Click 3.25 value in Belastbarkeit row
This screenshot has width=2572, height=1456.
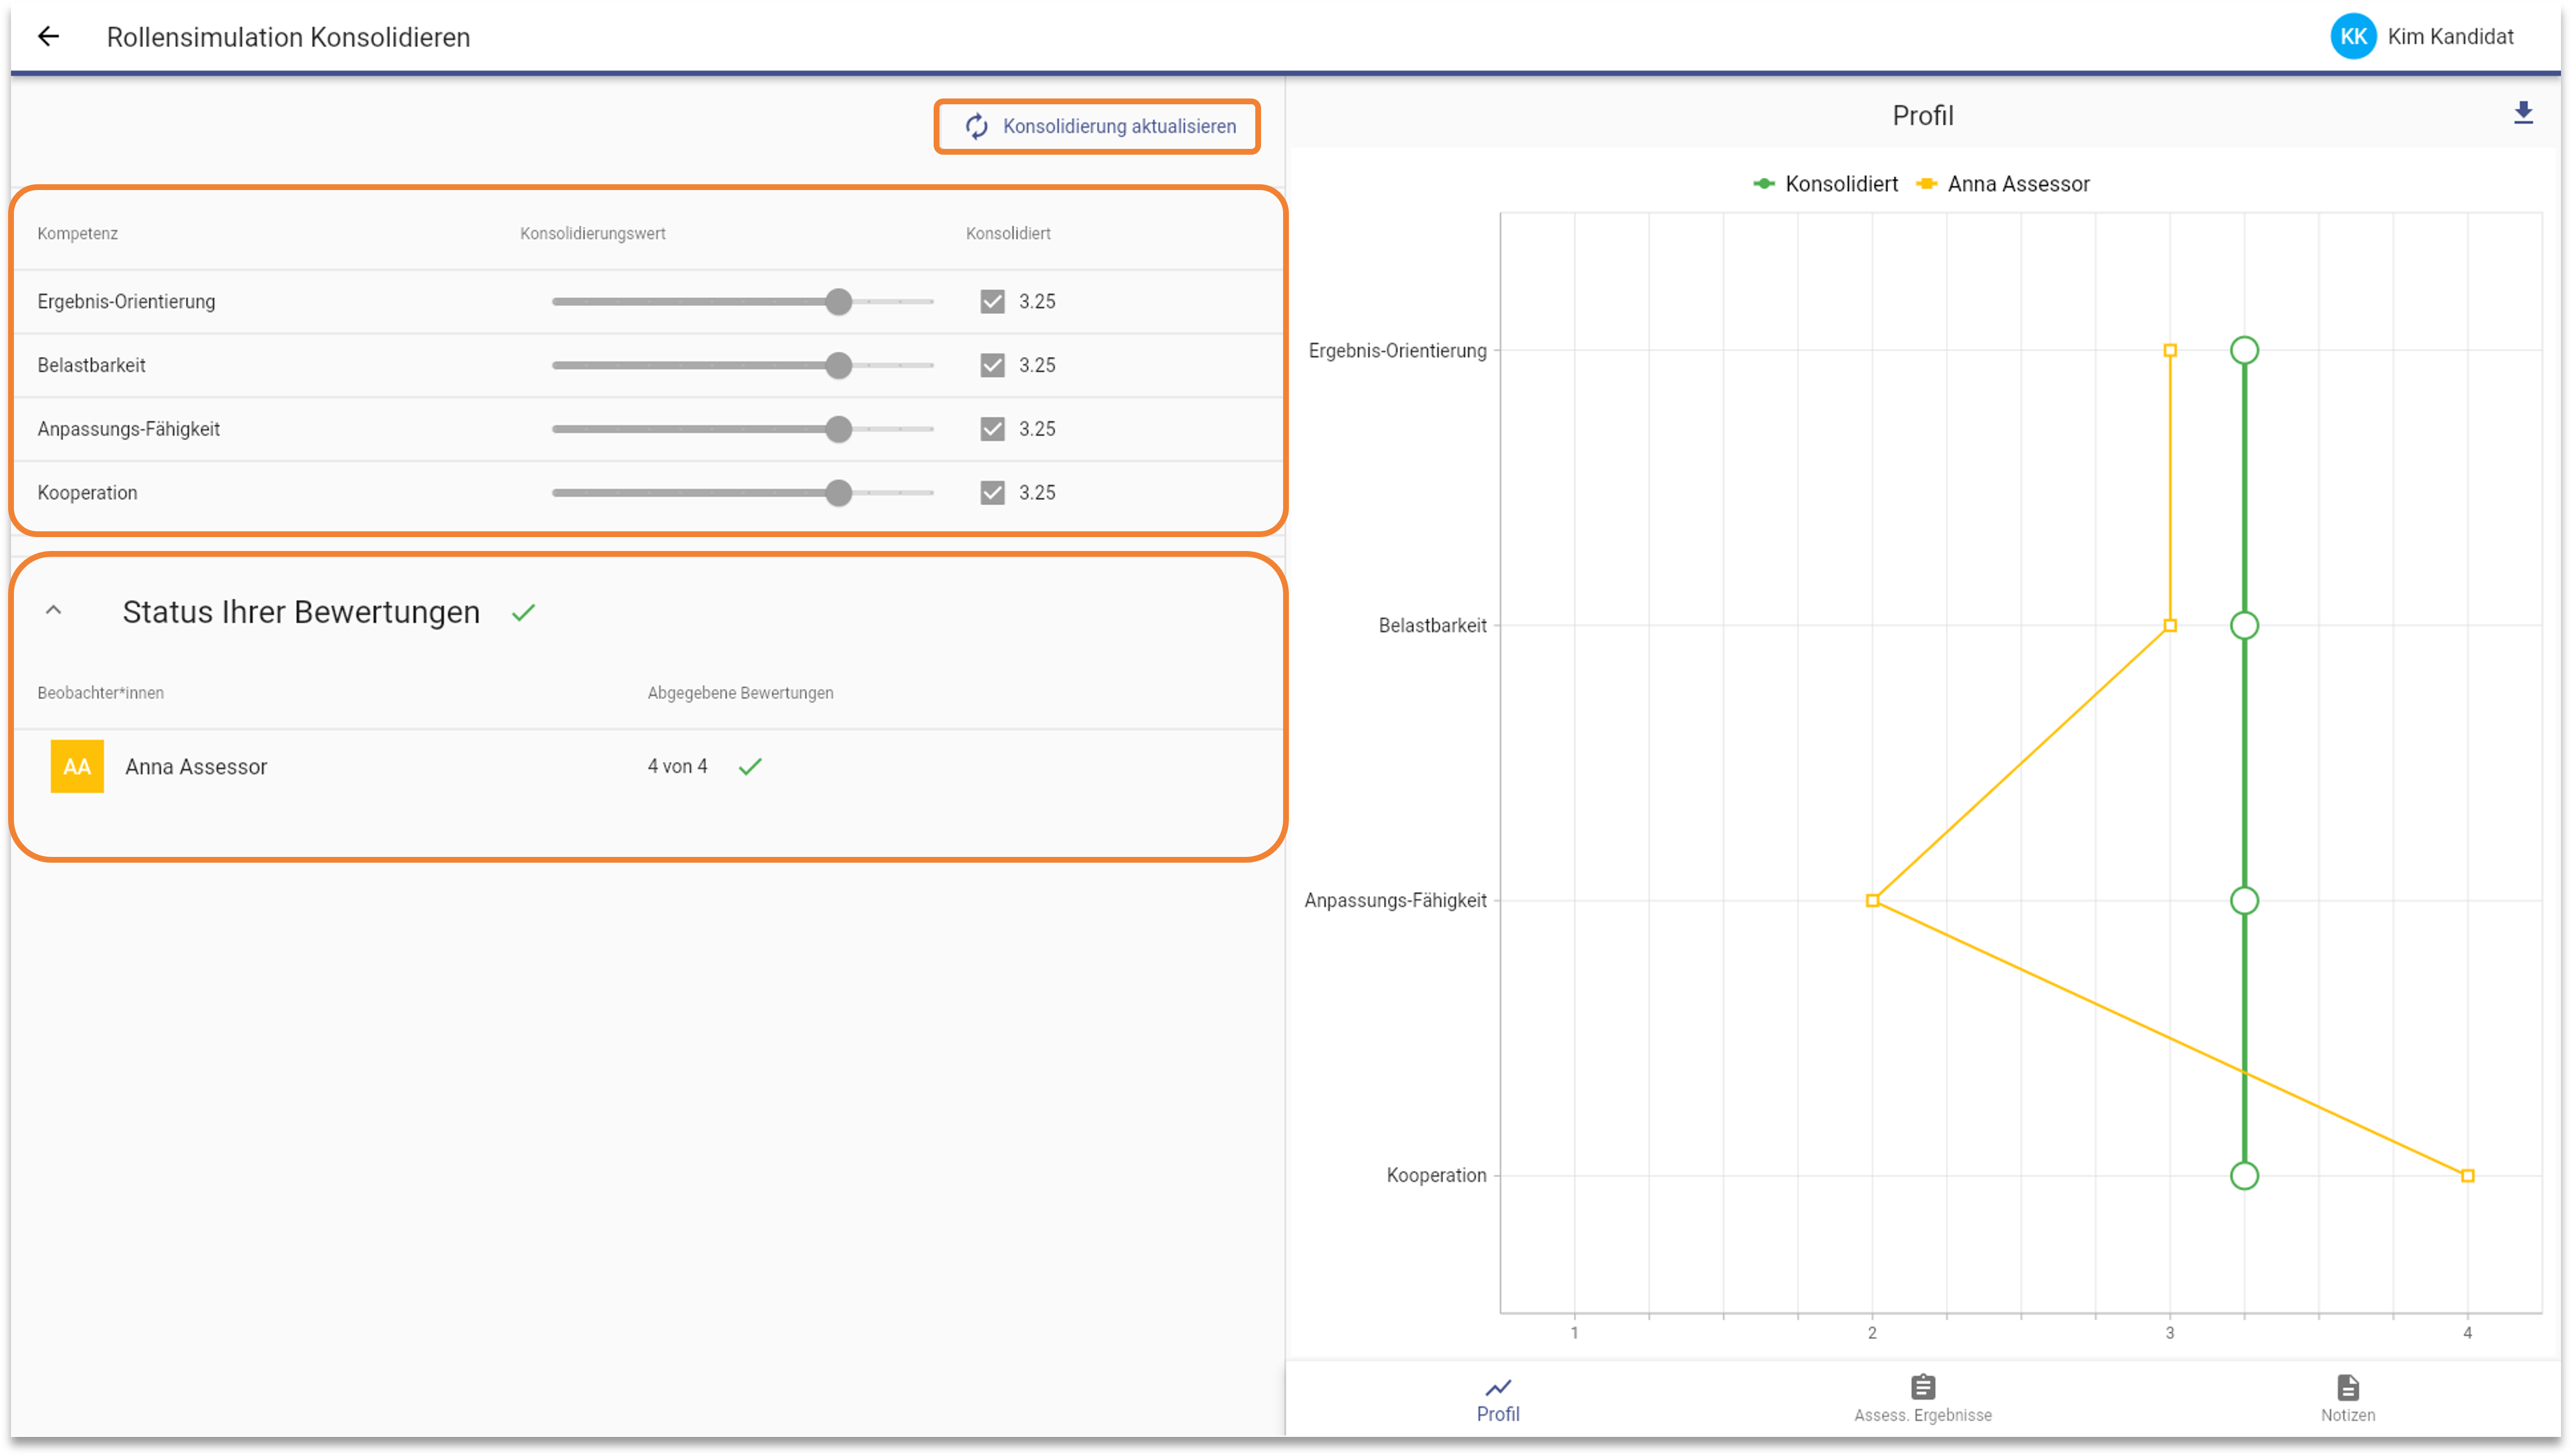tap(1037, 365)
